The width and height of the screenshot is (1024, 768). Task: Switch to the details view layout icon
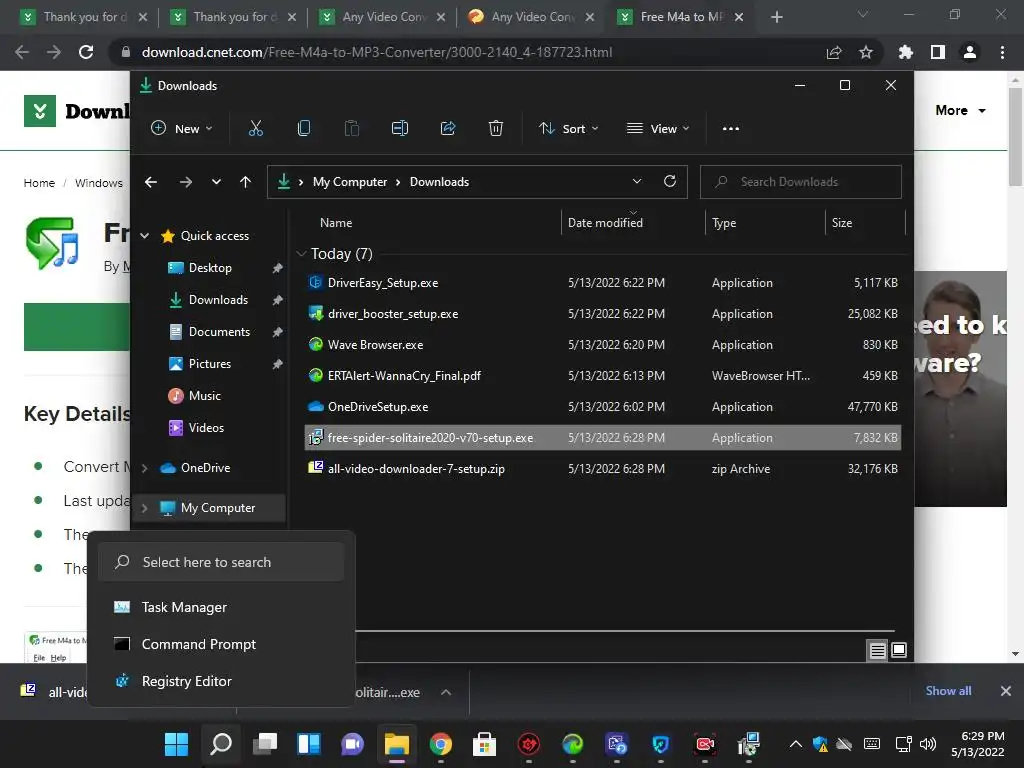877,650
